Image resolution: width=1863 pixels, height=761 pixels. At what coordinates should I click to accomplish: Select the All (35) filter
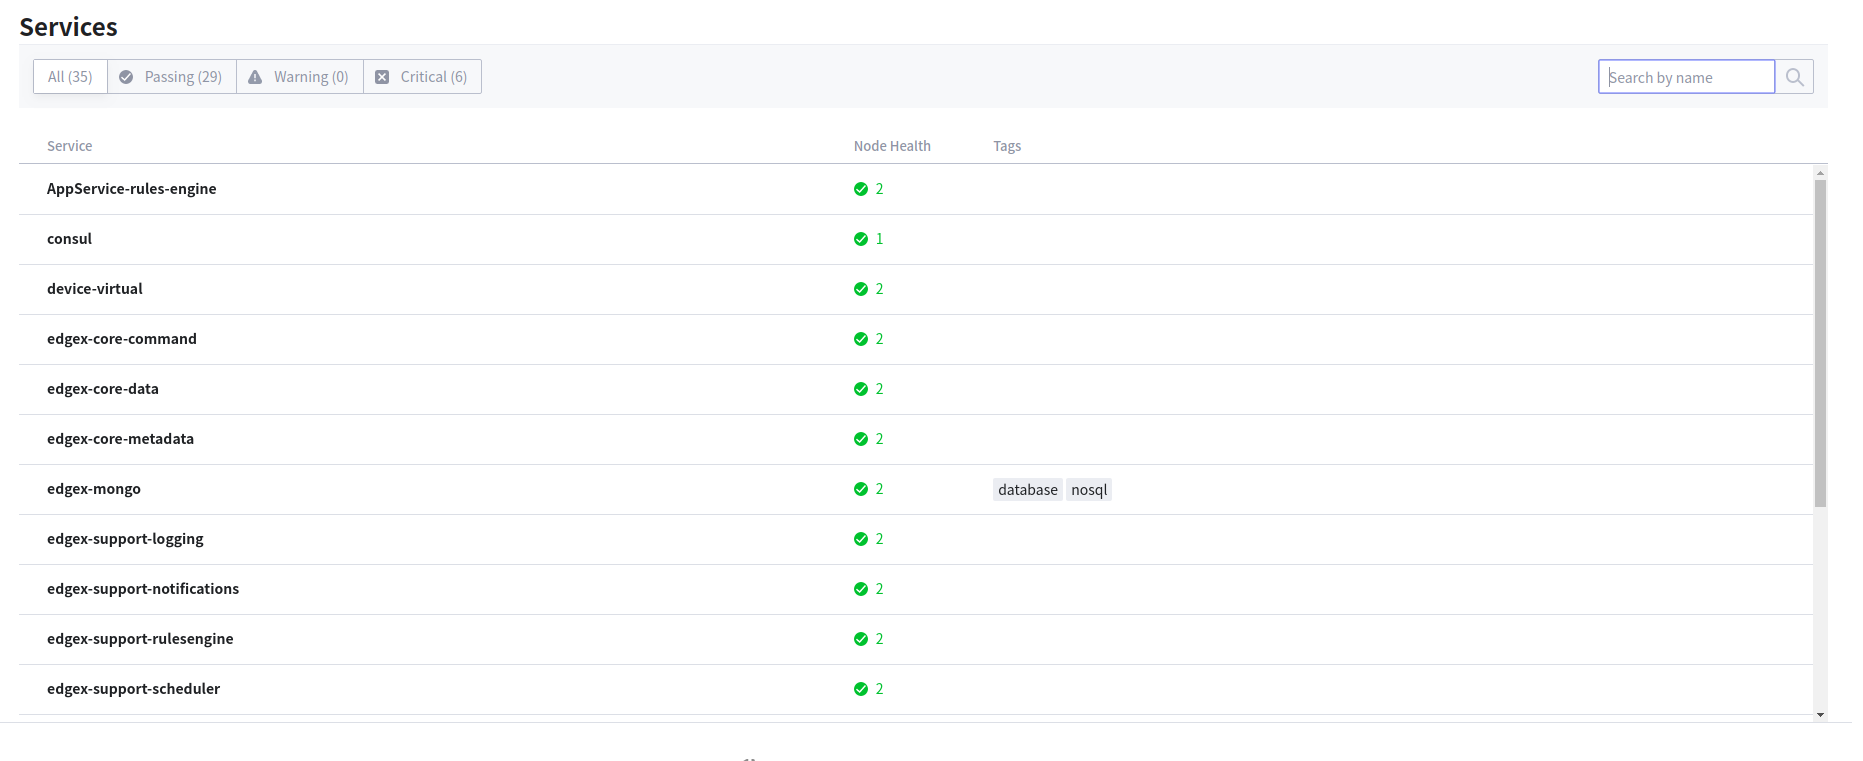(70, 77)
